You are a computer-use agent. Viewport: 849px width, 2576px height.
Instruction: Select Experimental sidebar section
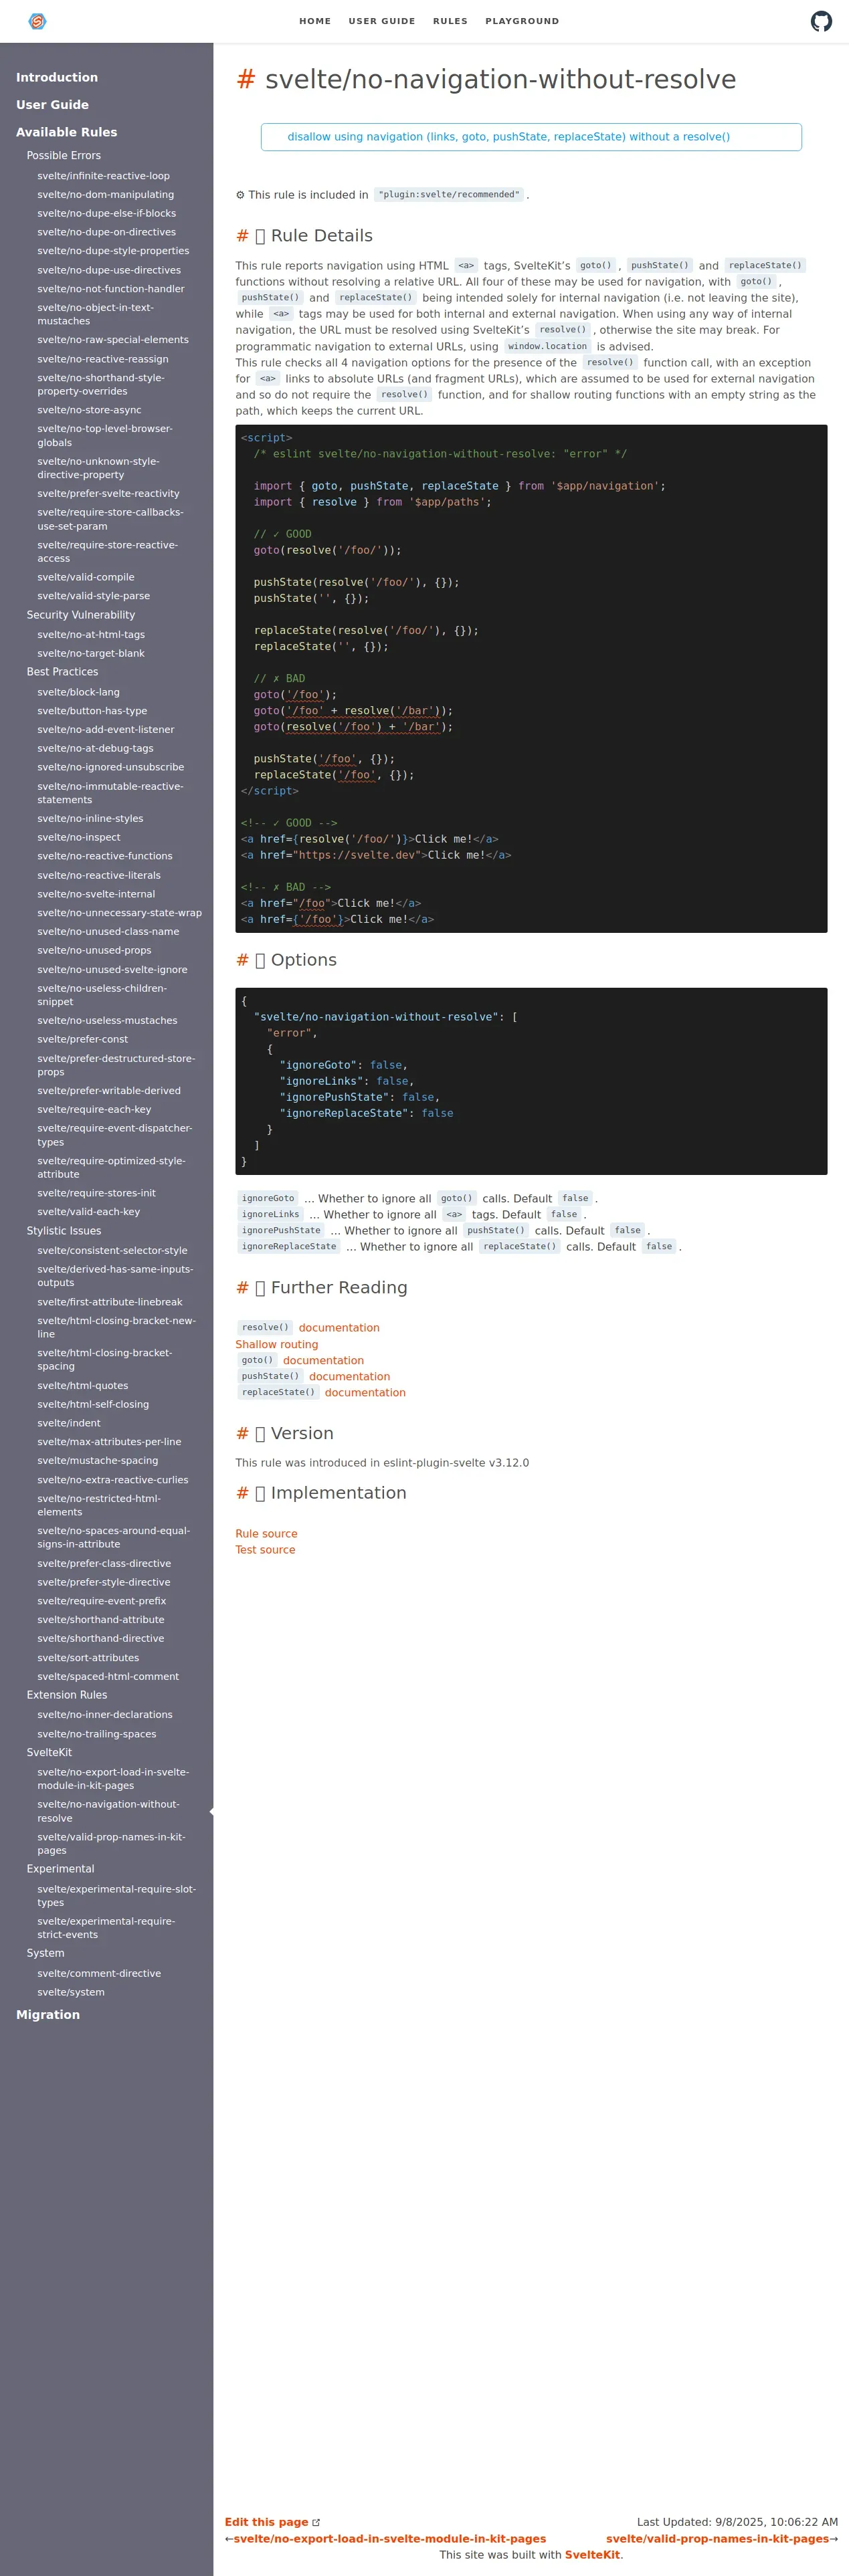point(61,1869)
